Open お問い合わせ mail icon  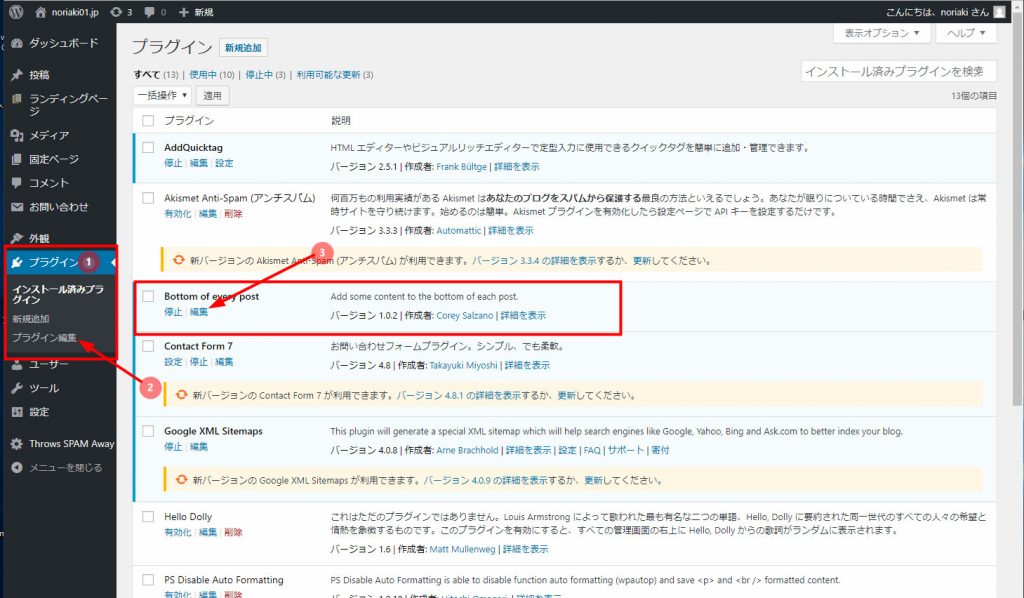tap(17, 207)
